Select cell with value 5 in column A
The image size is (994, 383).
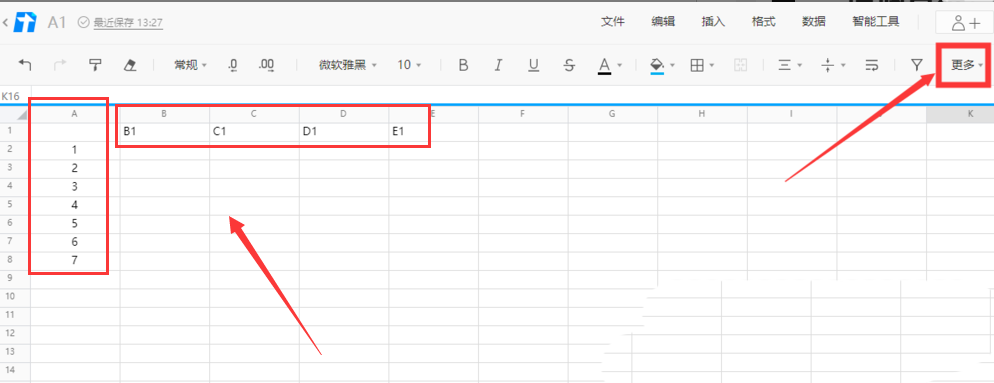75,223
